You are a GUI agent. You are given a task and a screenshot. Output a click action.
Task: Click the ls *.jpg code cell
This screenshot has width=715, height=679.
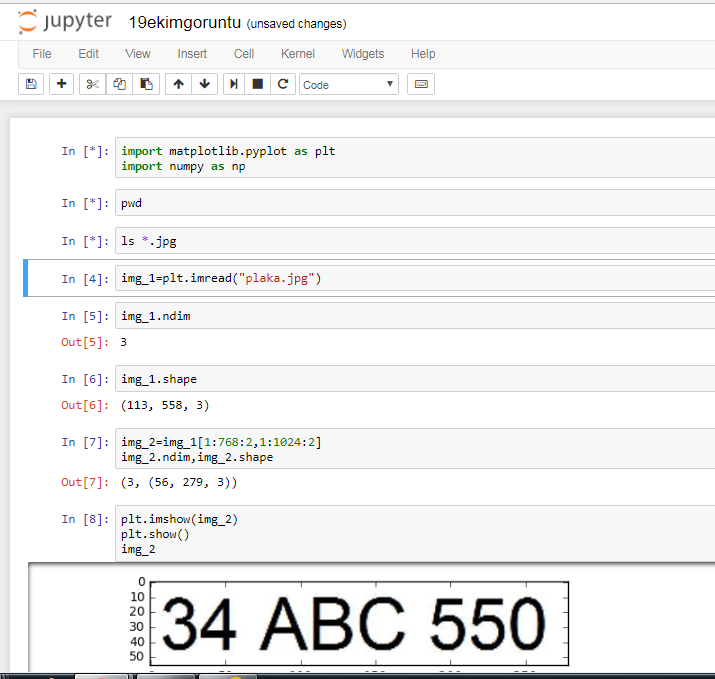[x=415, y=241]
